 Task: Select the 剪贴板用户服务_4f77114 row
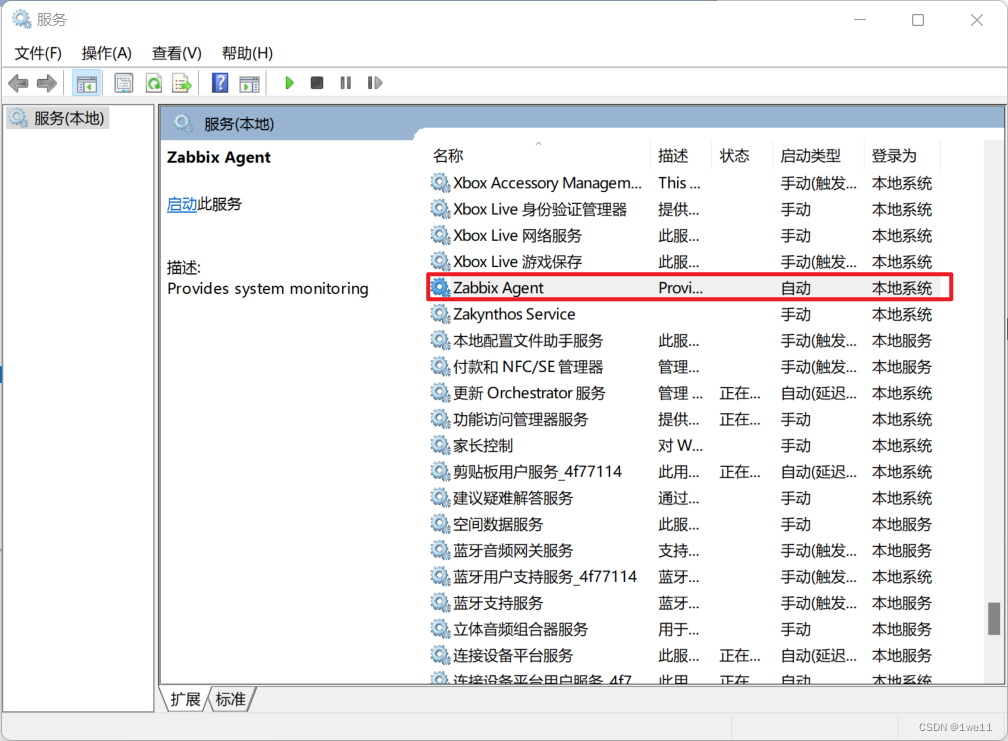click(x=685, y=471)
